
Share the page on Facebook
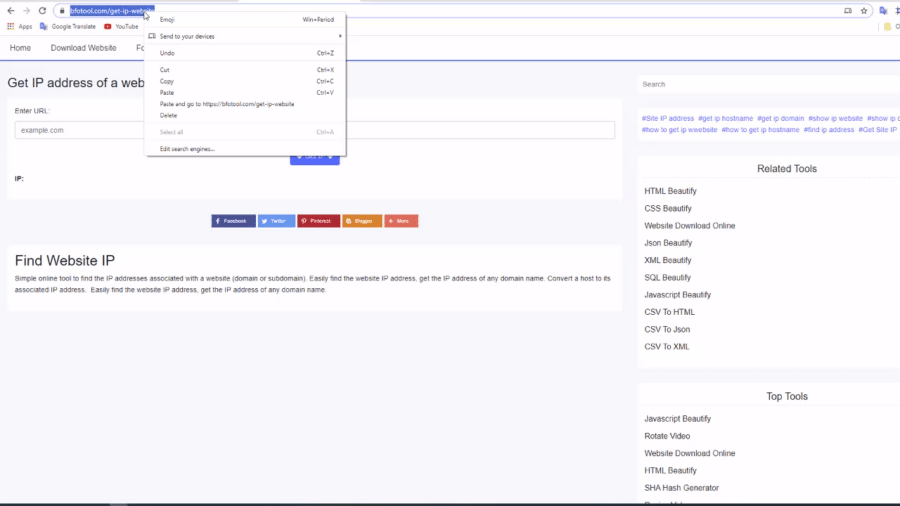tap(233, 221)
